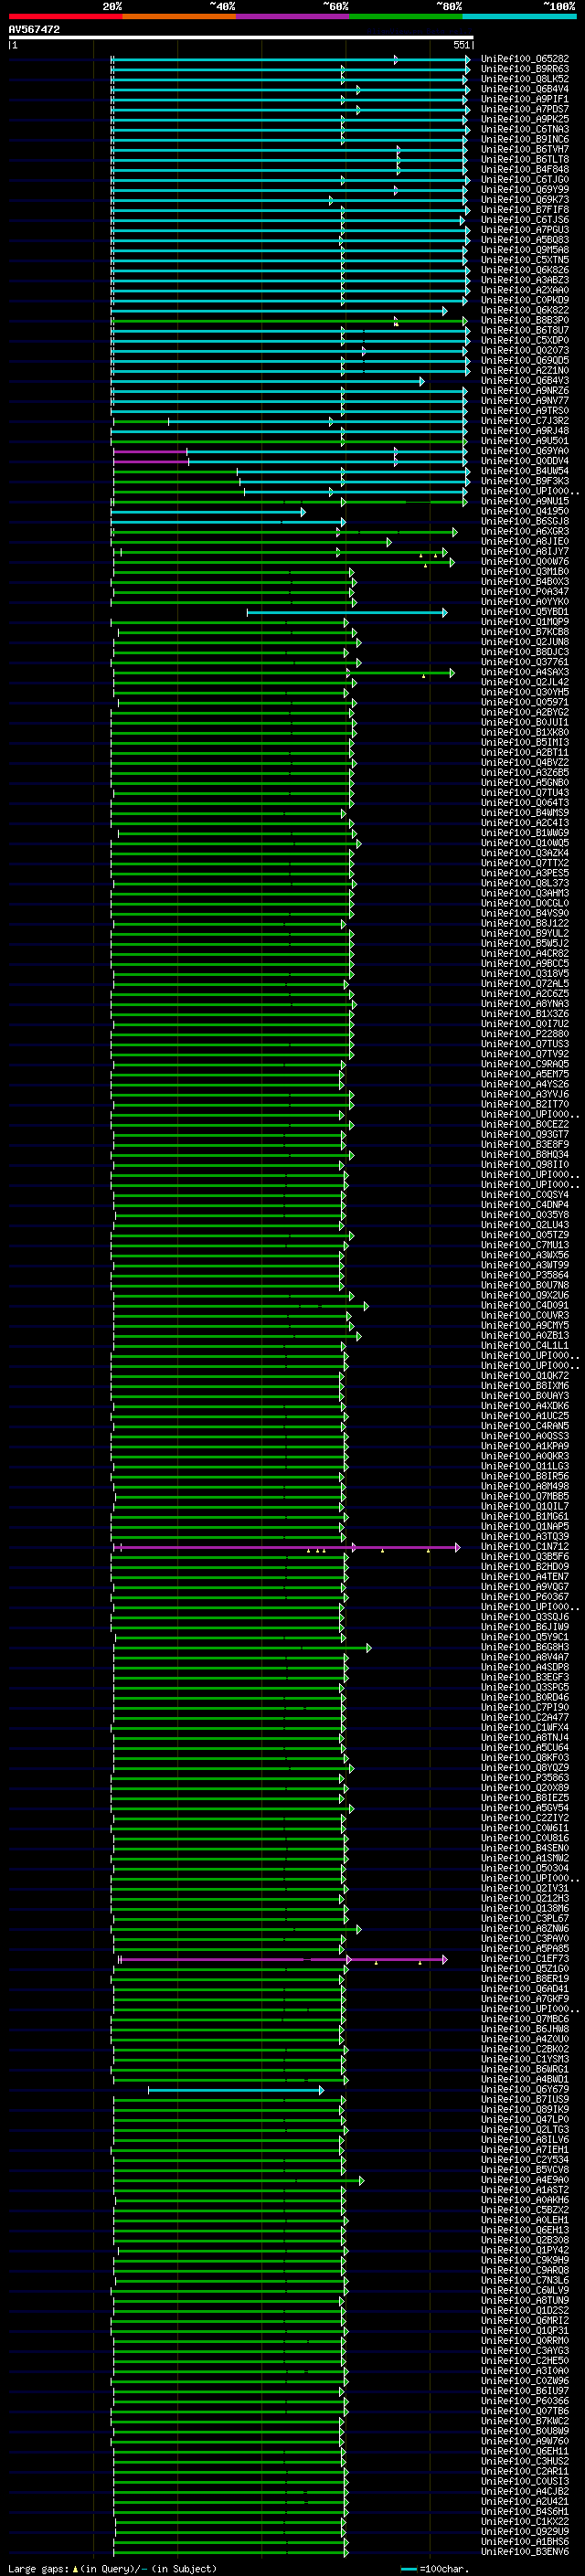Image resolution: width=585 pixels, height=2576 pixels.
Task: Click the orange ~40% identity color segment
Action: (x=179, y=16)
